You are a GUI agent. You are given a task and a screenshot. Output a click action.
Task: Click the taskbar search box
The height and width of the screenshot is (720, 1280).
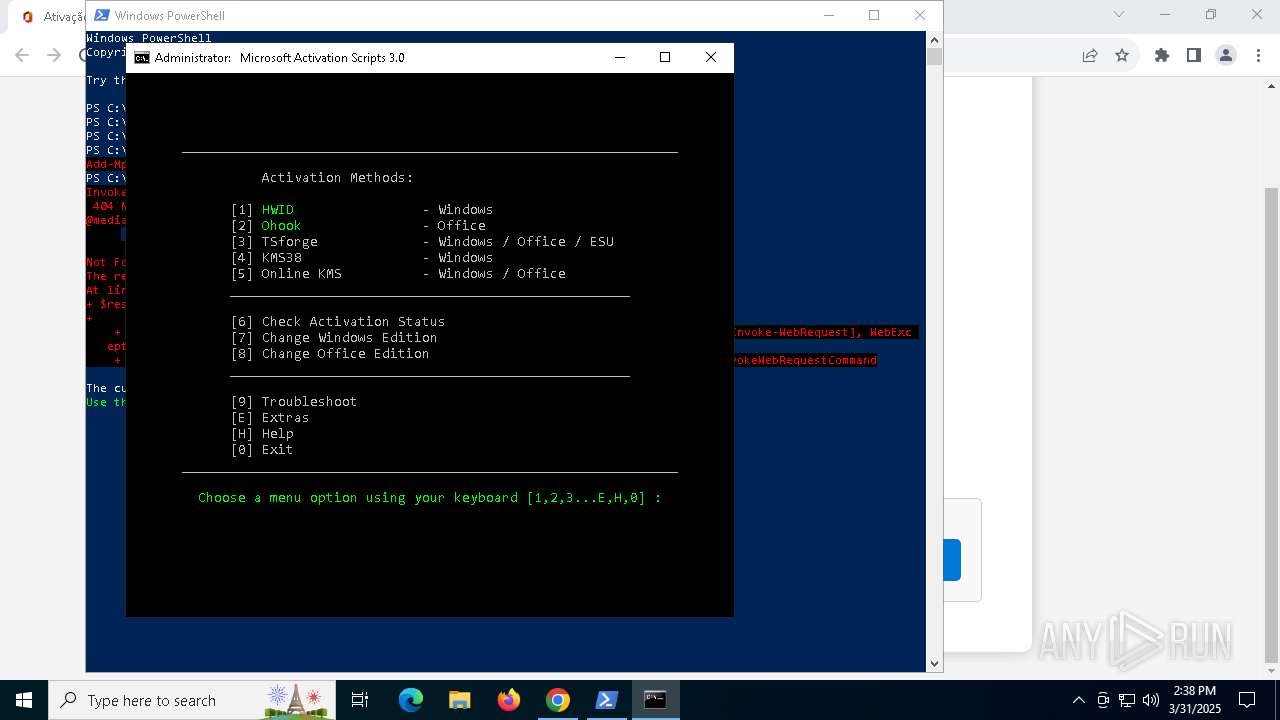[194, 700]
